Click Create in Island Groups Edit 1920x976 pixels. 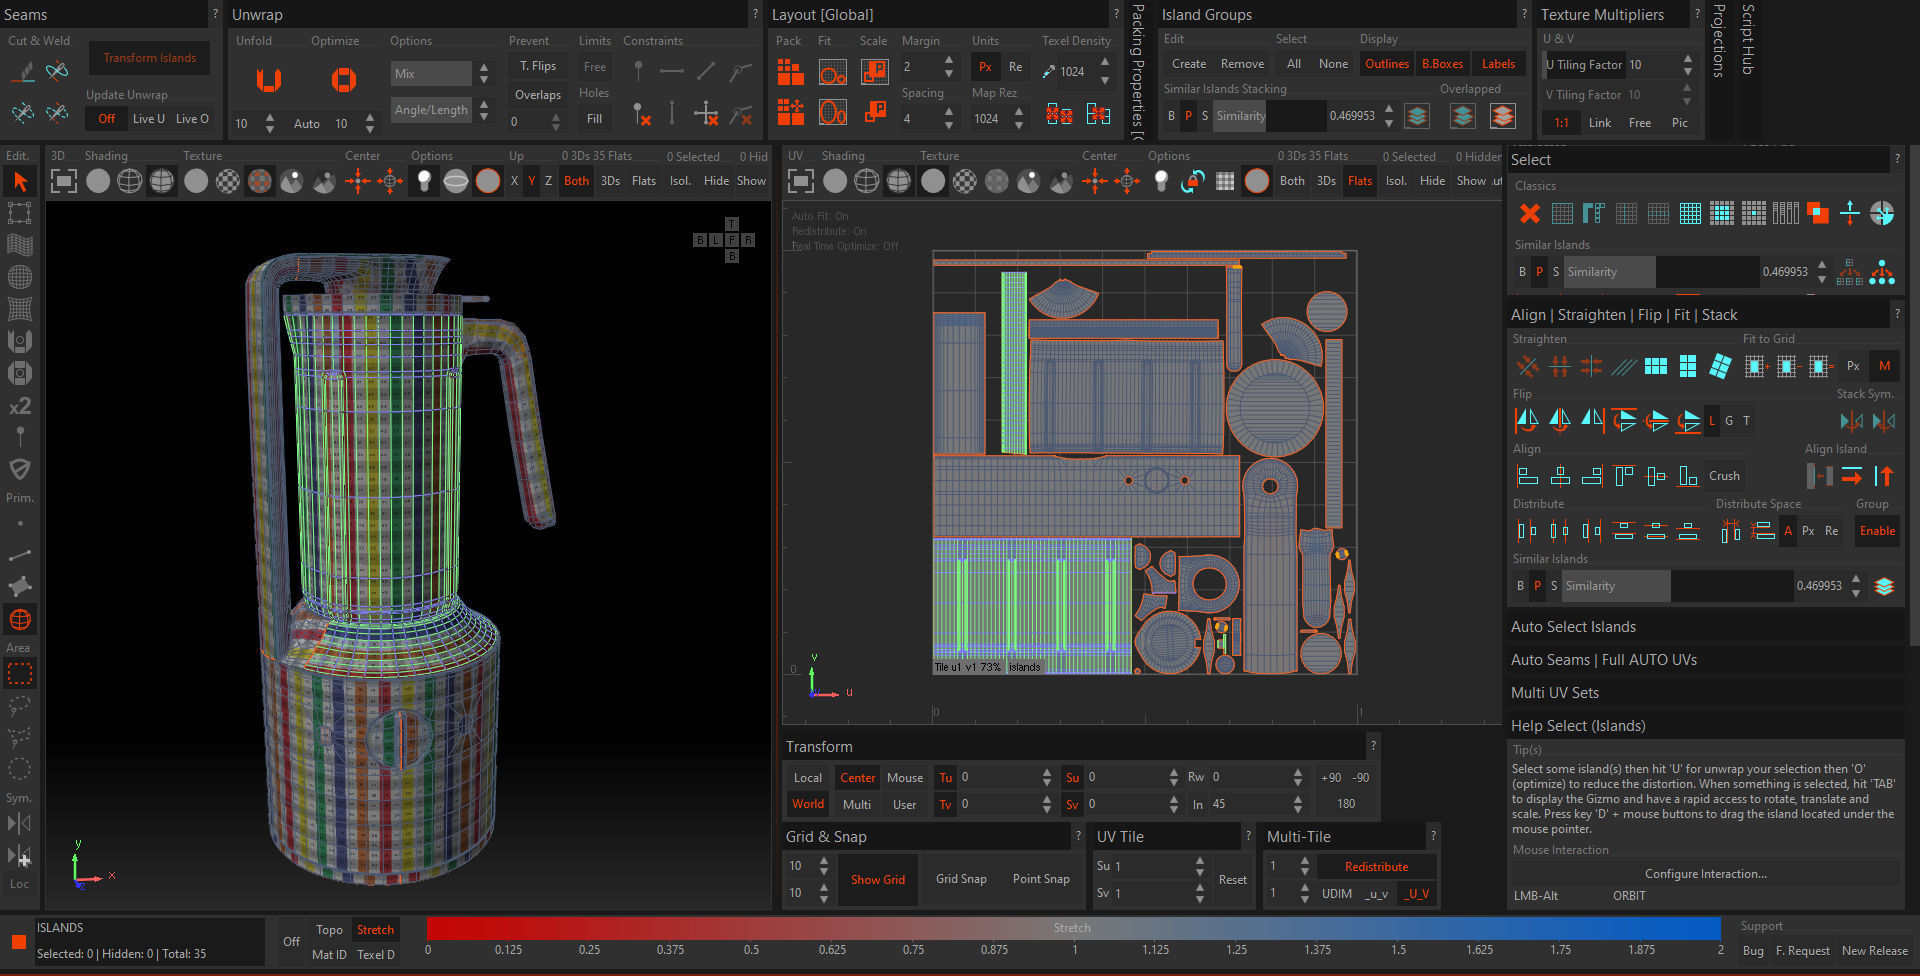pyautogui.click(x=1189, y=64)
